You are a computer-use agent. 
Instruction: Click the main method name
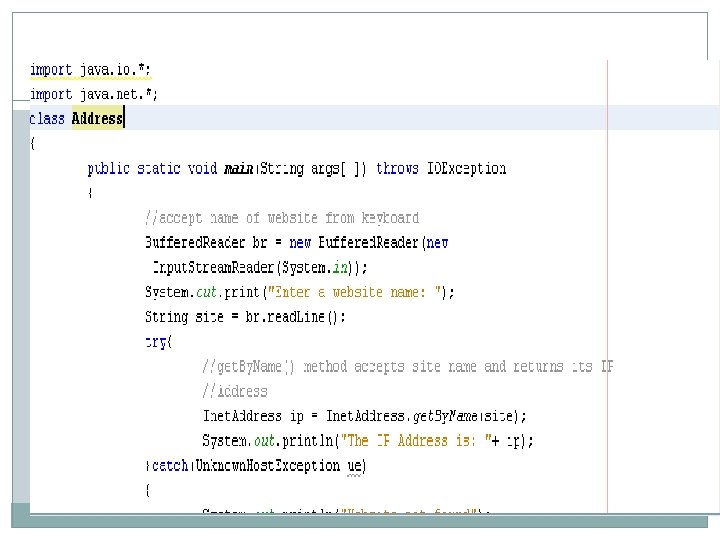point(239,169)
